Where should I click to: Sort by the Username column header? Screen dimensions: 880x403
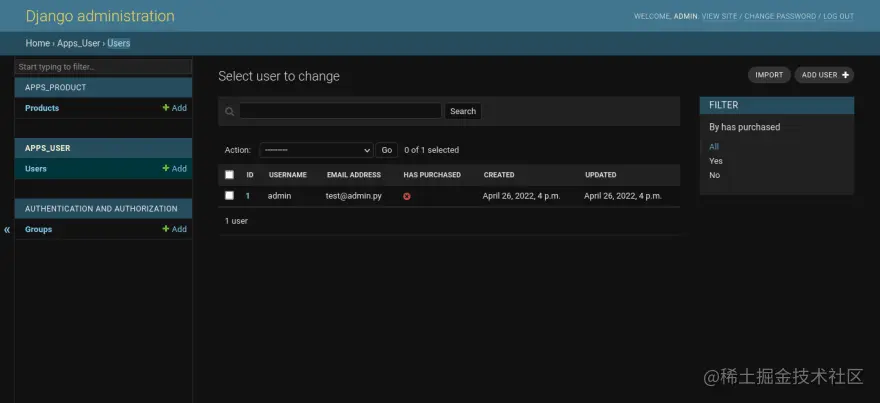(x=288, y=175)
